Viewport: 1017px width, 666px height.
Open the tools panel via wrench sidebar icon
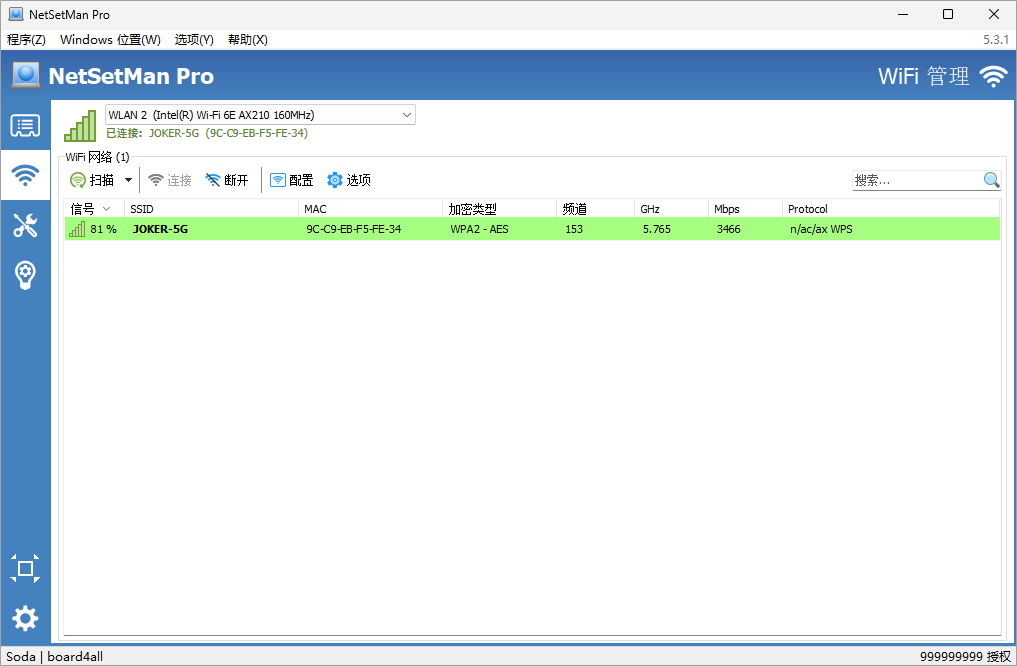coord(25,225)
